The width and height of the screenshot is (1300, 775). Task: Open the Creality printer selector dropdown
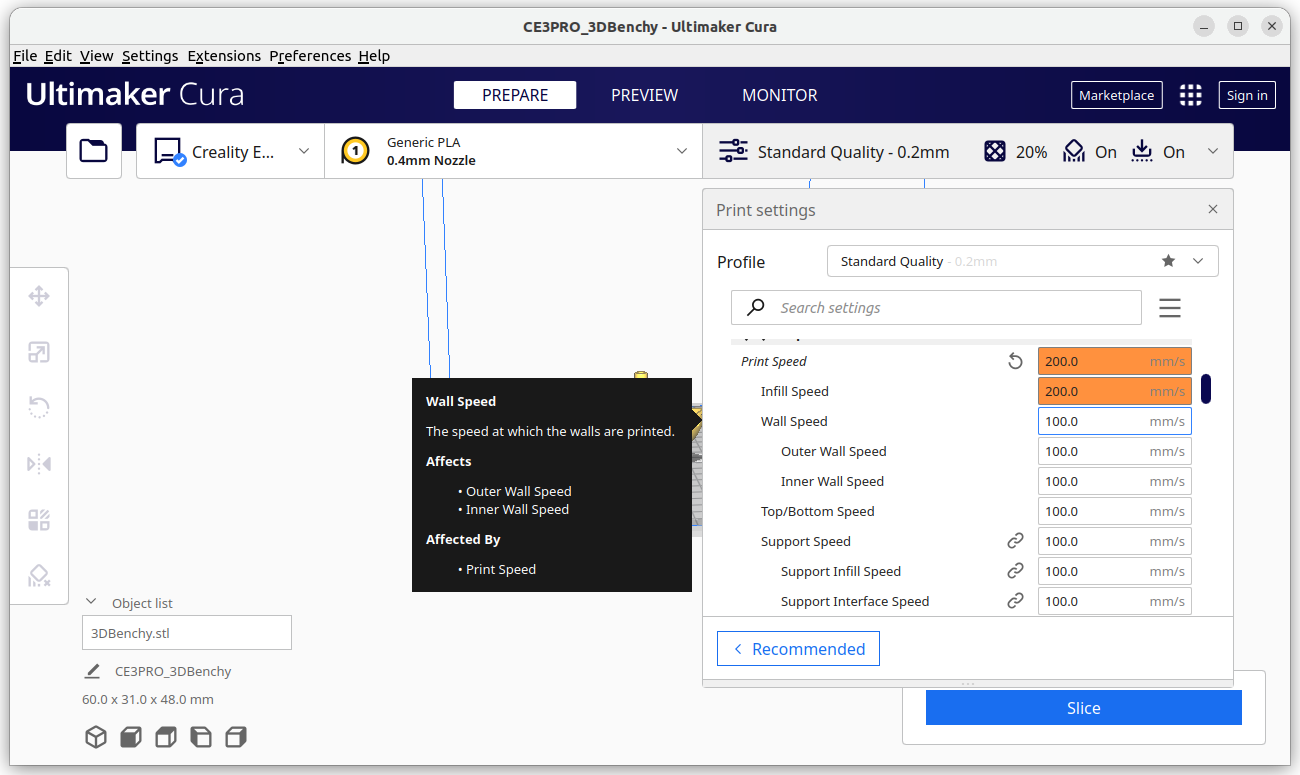pyautogui.click(x=230, y=151)
